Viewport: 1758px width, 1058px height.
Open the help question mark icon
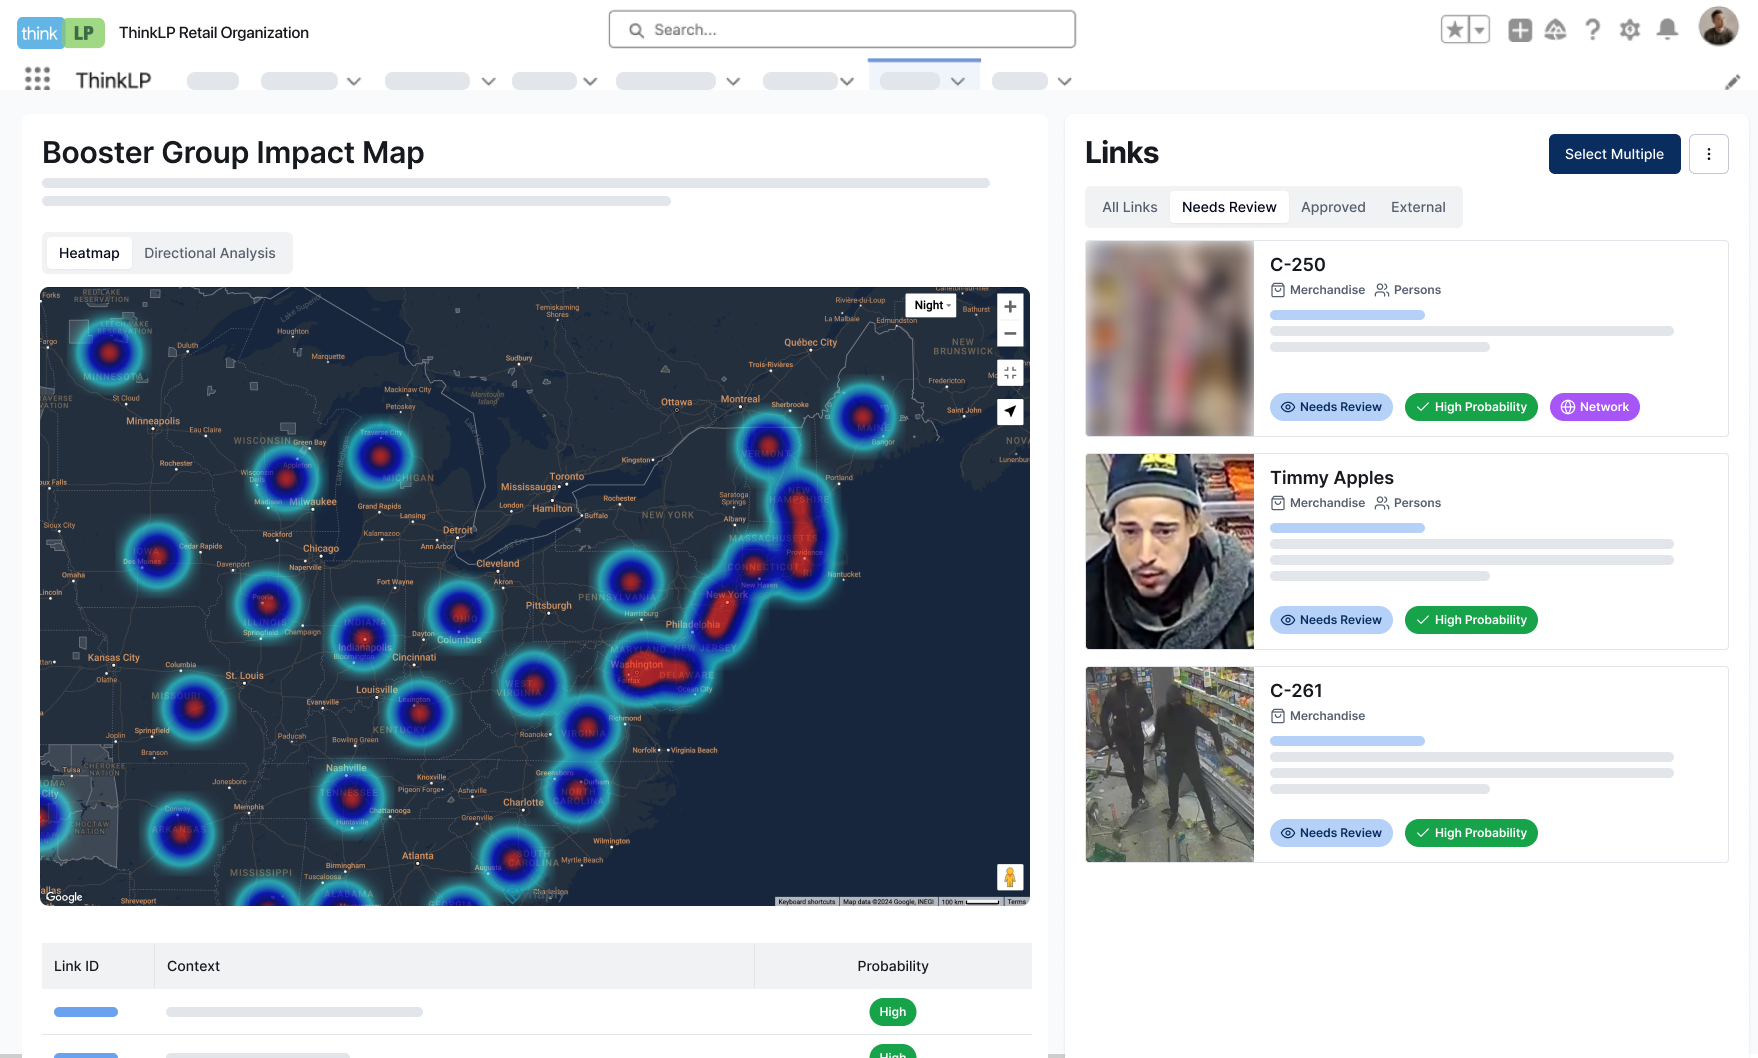coord(1593,29)
